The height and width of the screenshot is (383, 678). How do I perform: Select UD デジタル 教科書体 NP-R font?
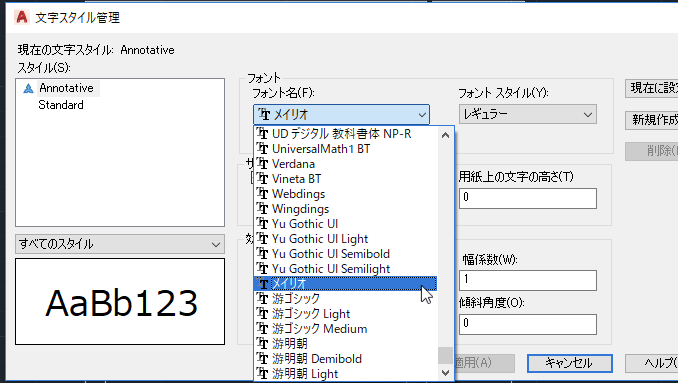[x=345, y=134]
